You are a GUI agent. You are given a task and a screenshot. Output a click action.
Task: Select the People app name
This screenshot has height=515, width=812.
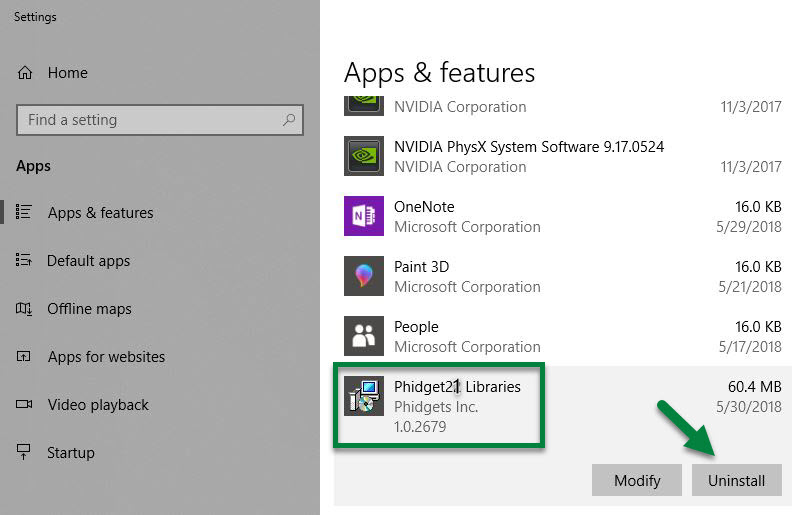(416, 327)
